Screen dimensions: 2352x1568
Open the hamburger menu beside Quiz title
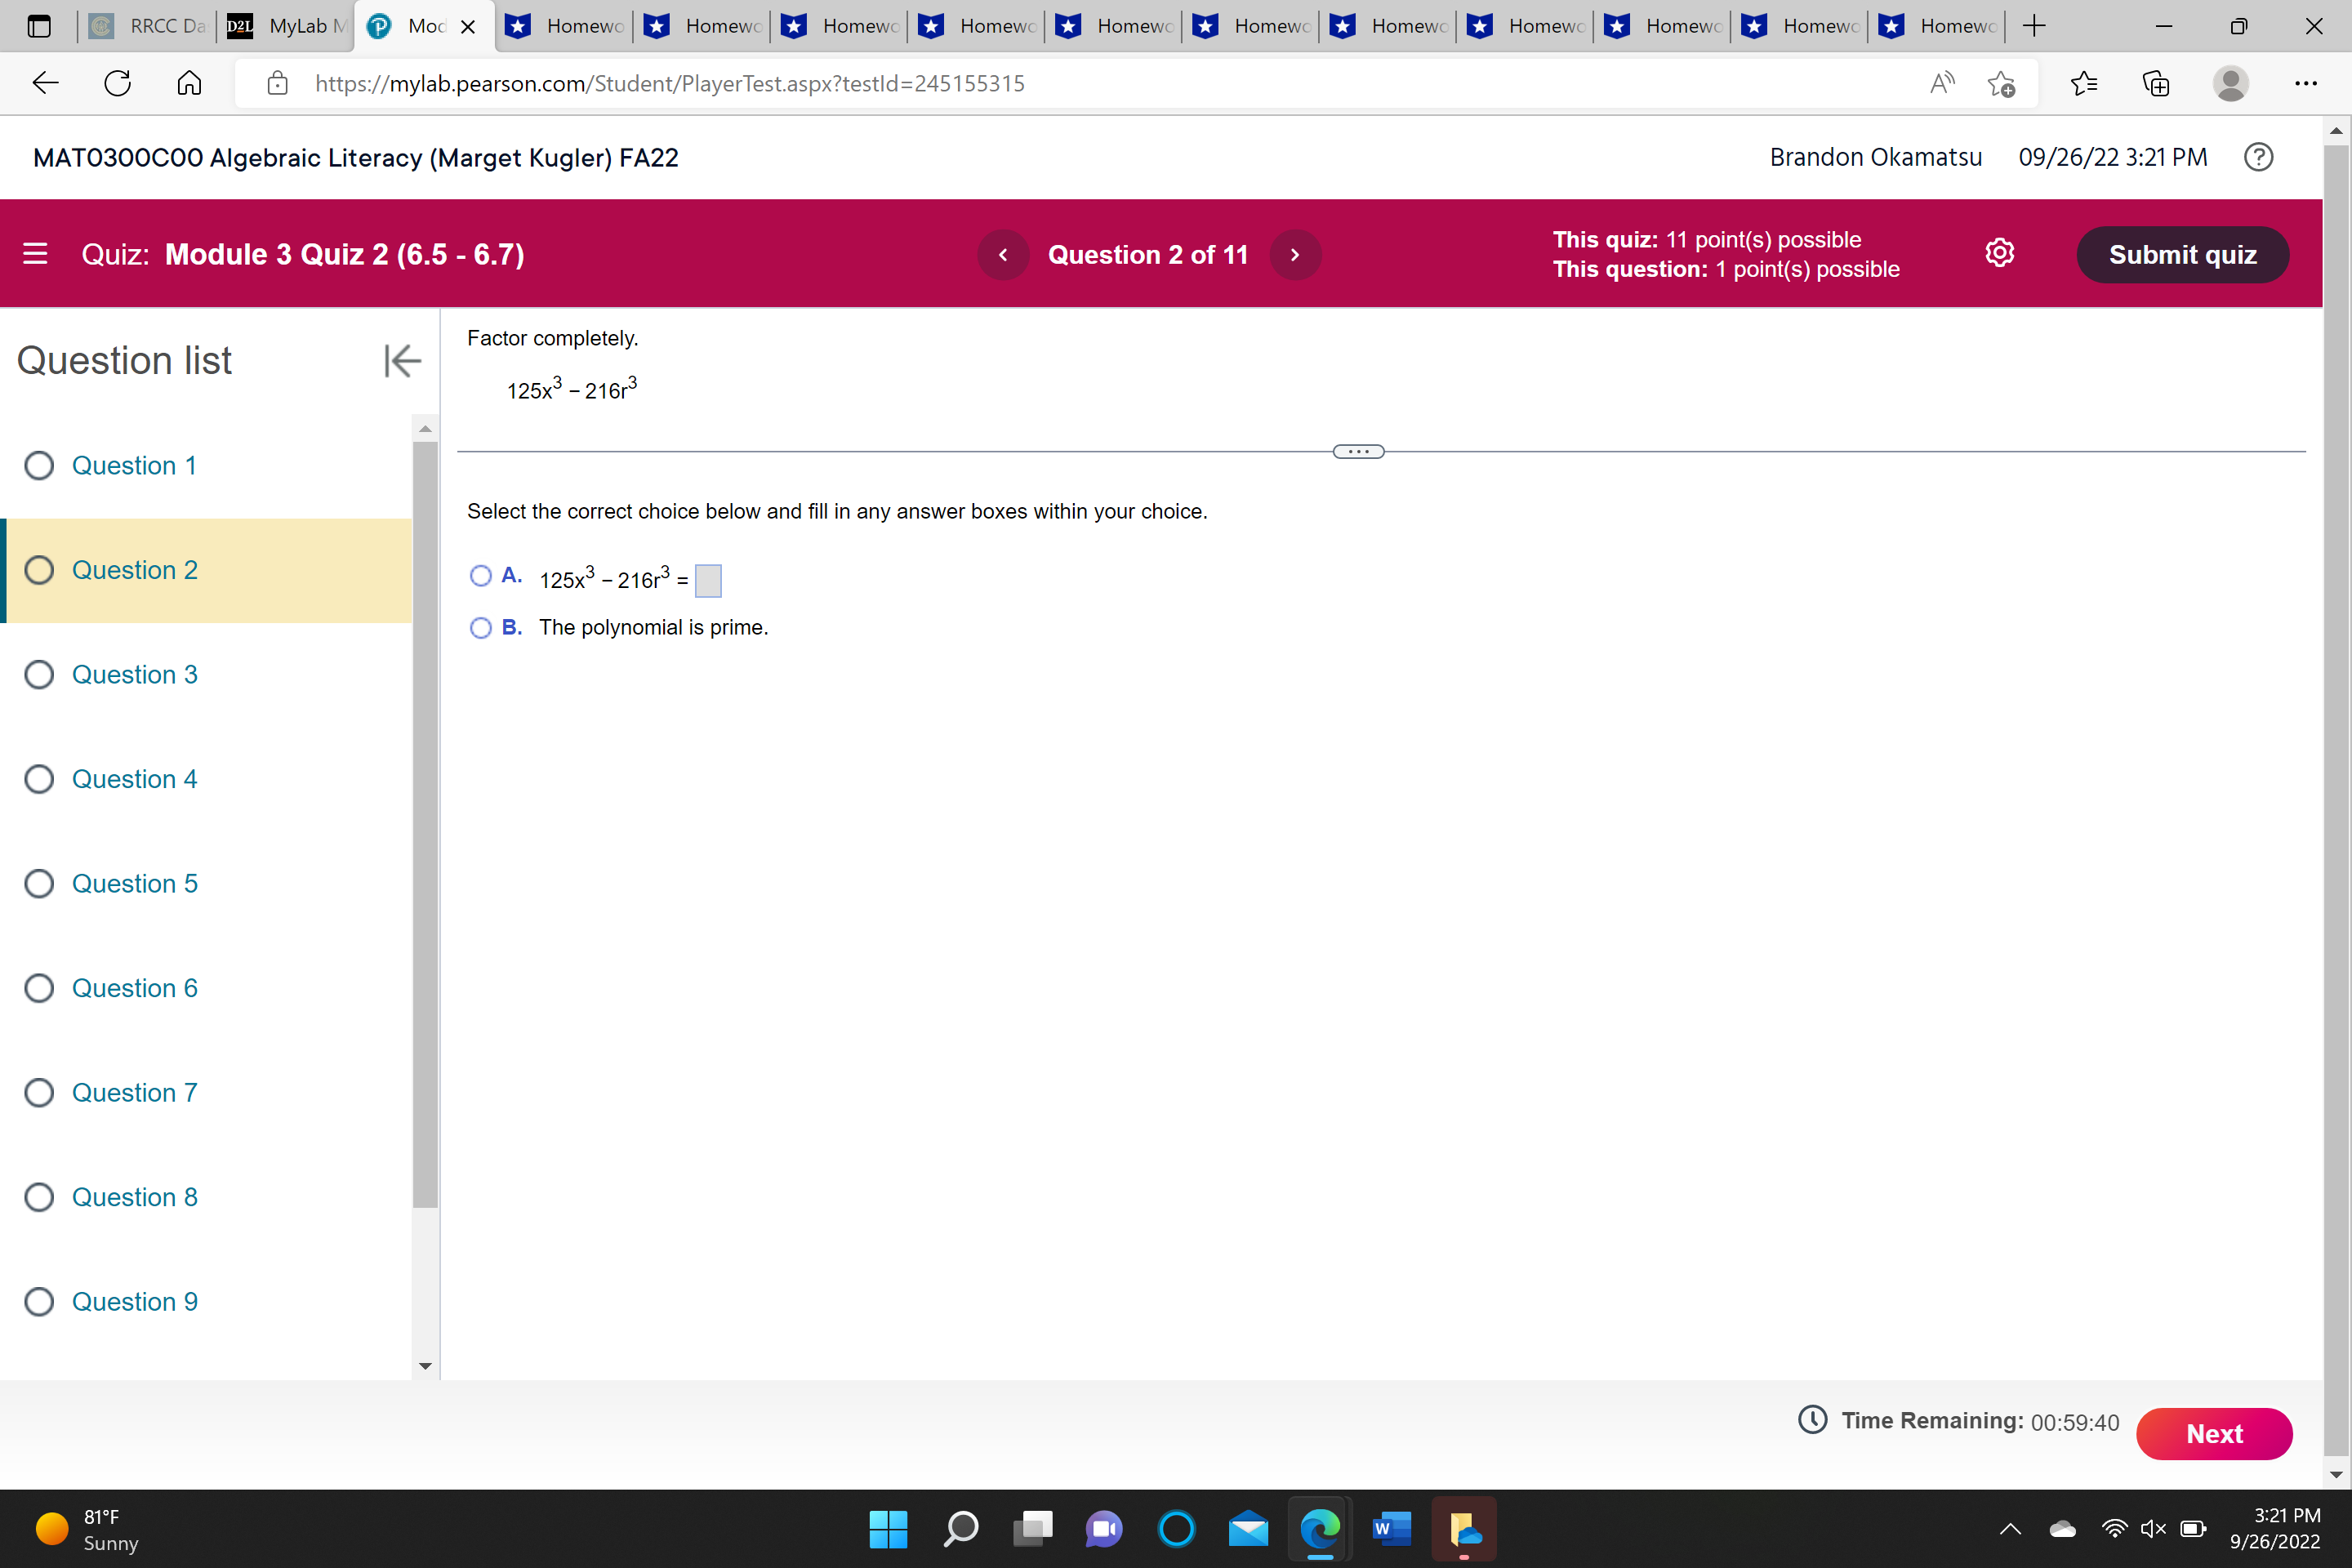pos(35,254)
